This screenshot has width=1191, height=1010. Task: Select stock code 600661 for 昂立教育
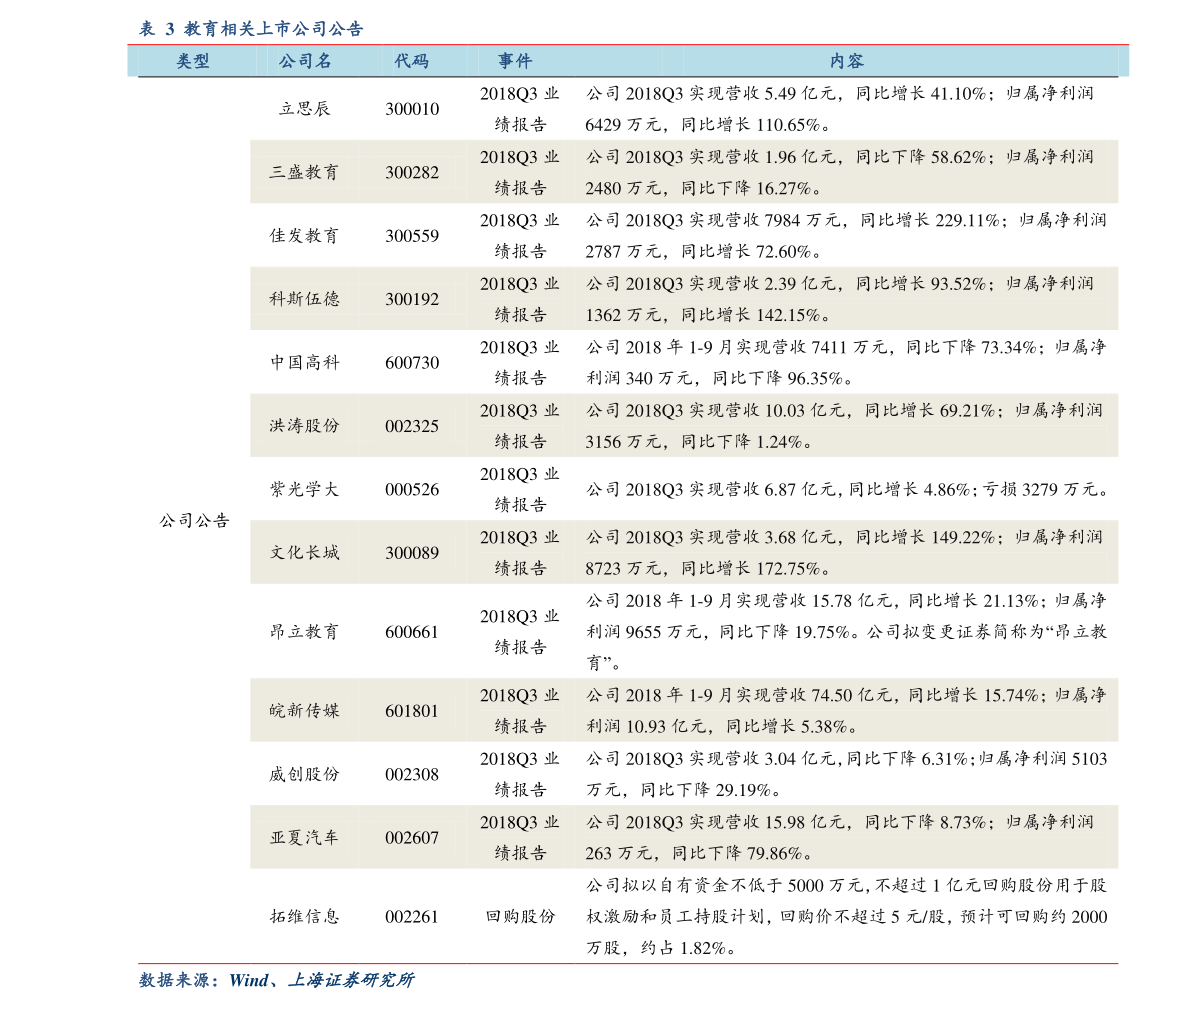412,632
